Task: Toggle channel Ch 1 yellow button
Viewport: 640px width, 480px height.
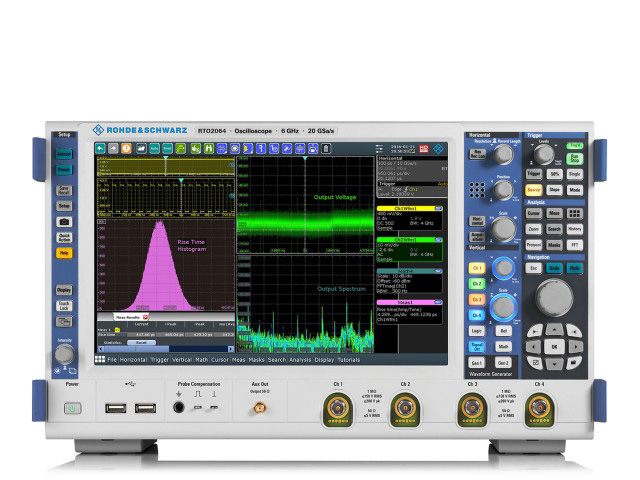Action: point(477,268)
